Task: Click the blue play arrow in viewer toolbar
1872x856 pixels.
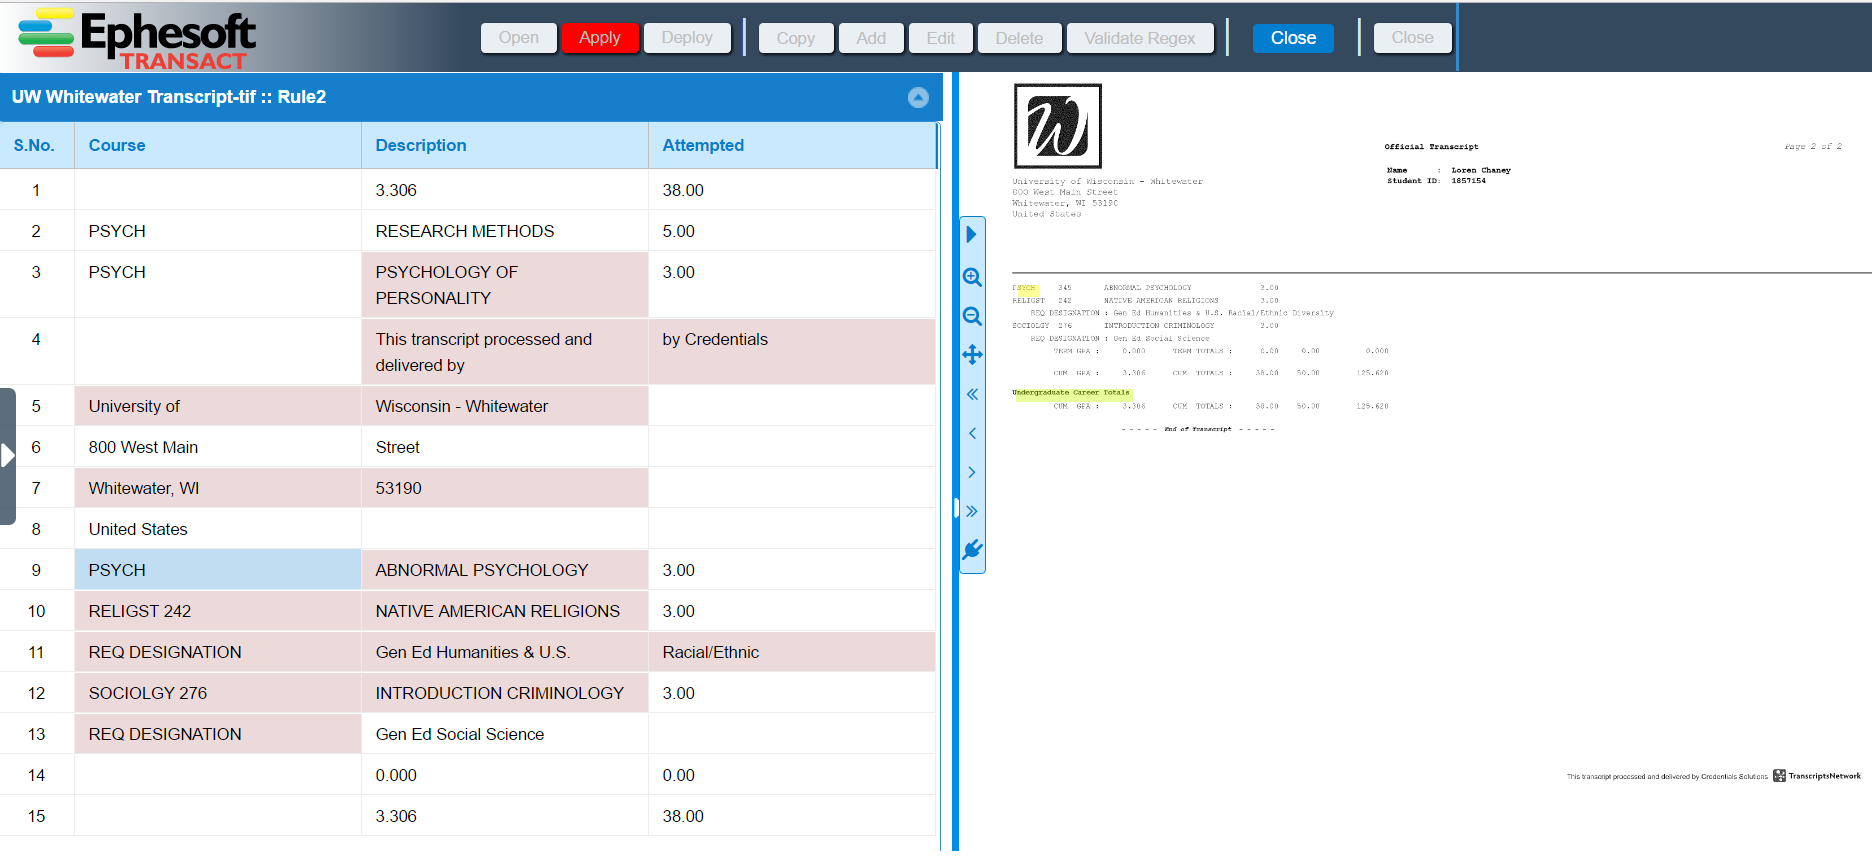Action: click(971, 235)
